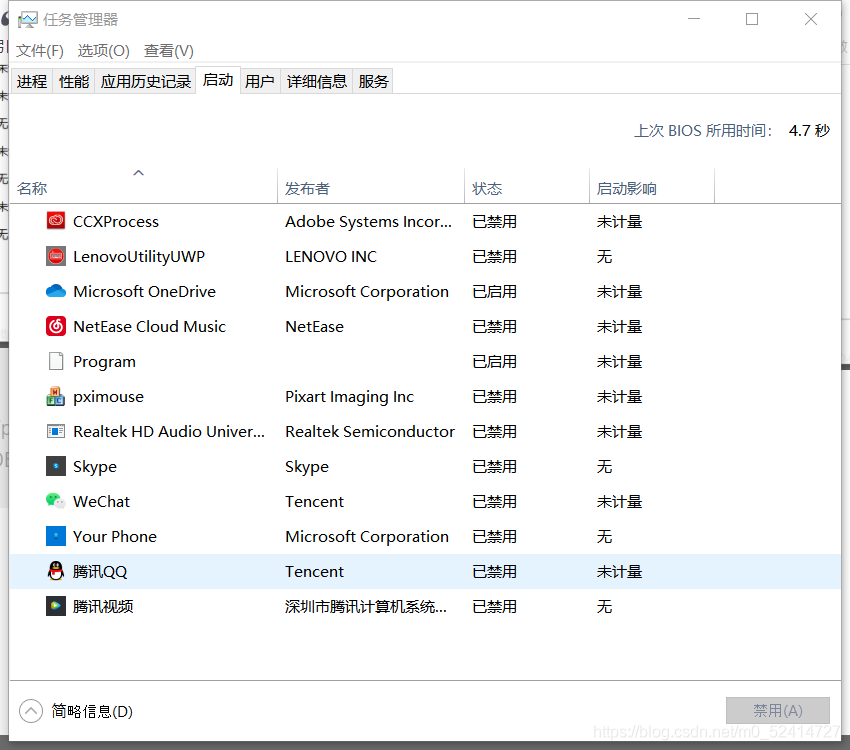Select the Program entry name
Screen dimensions: 850x750
105,361
